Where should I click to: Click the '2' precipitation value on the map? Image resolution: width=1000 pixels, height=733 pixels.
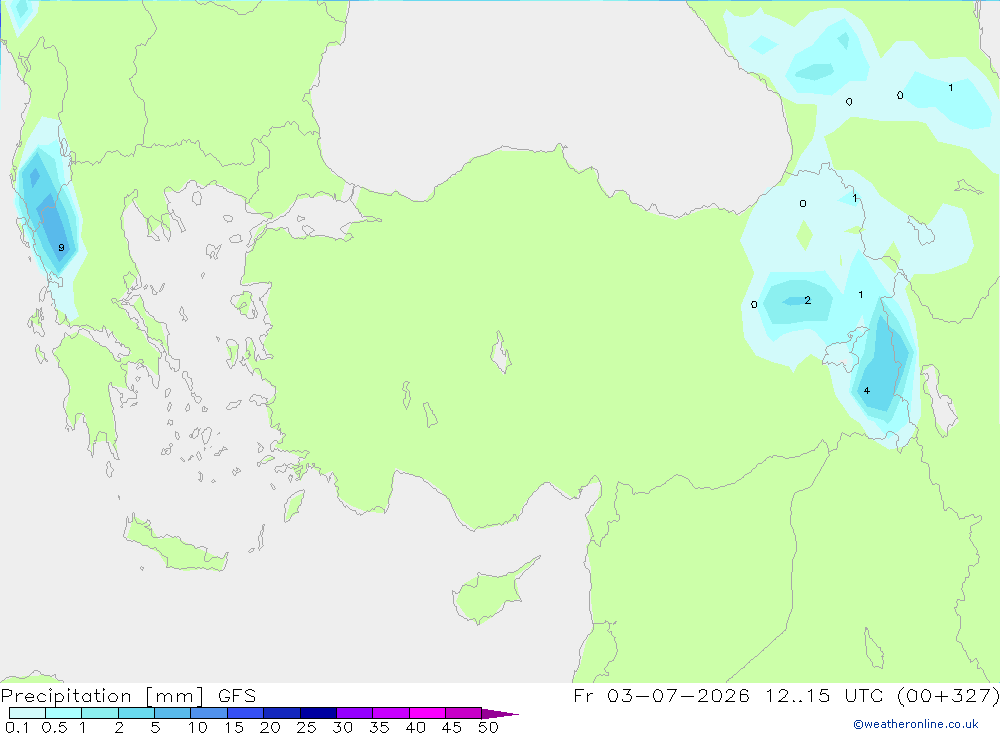(x=807, y=300)
